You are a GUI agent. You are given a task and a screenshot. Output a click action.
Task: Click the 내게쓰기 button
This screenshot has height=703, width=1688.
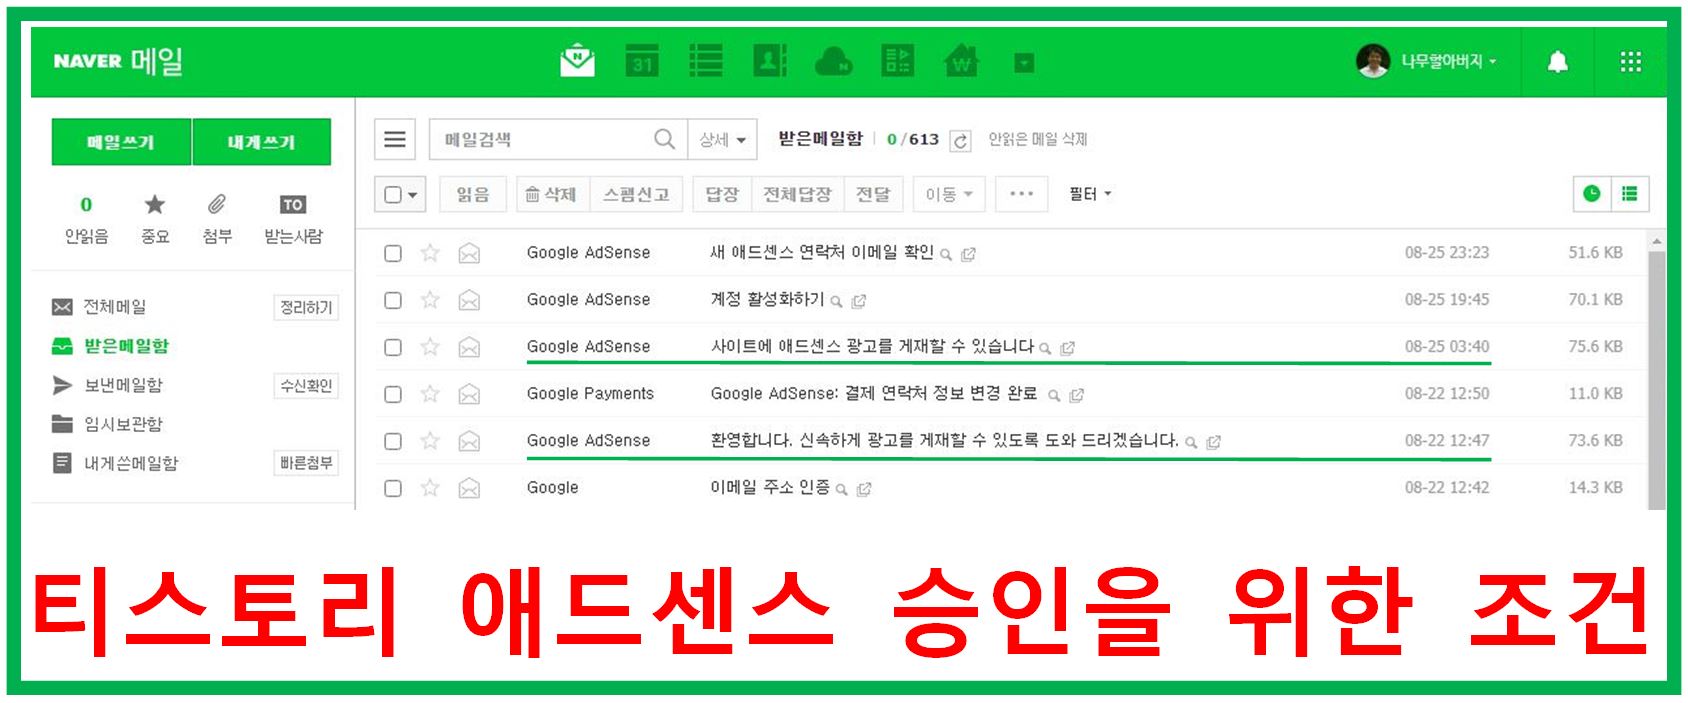click(x=261, y=142)
